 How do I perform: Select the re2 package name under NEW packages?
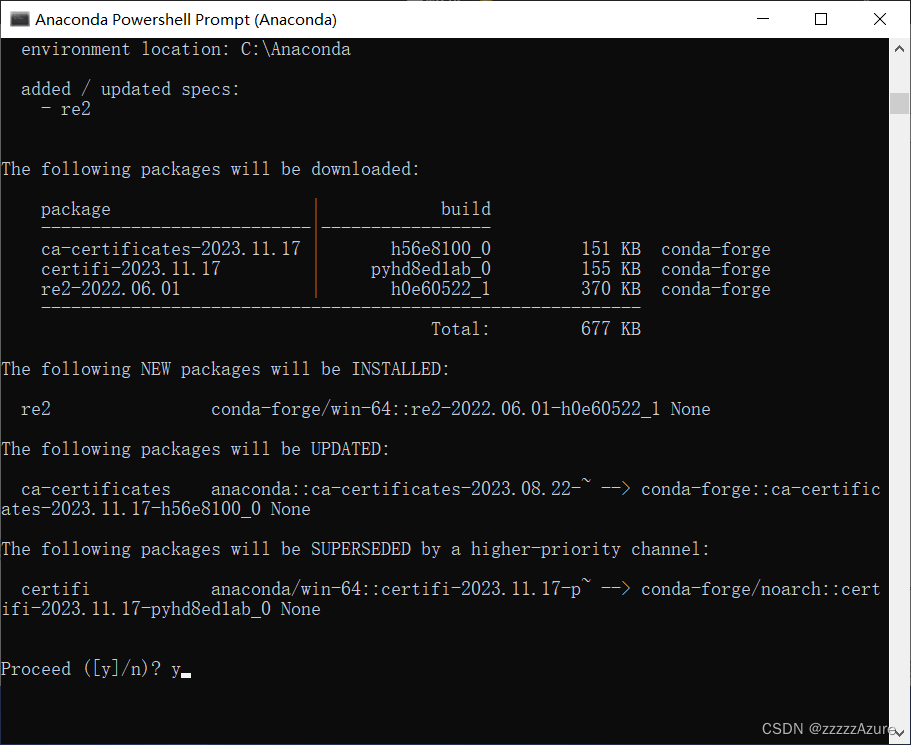point(35,408)
